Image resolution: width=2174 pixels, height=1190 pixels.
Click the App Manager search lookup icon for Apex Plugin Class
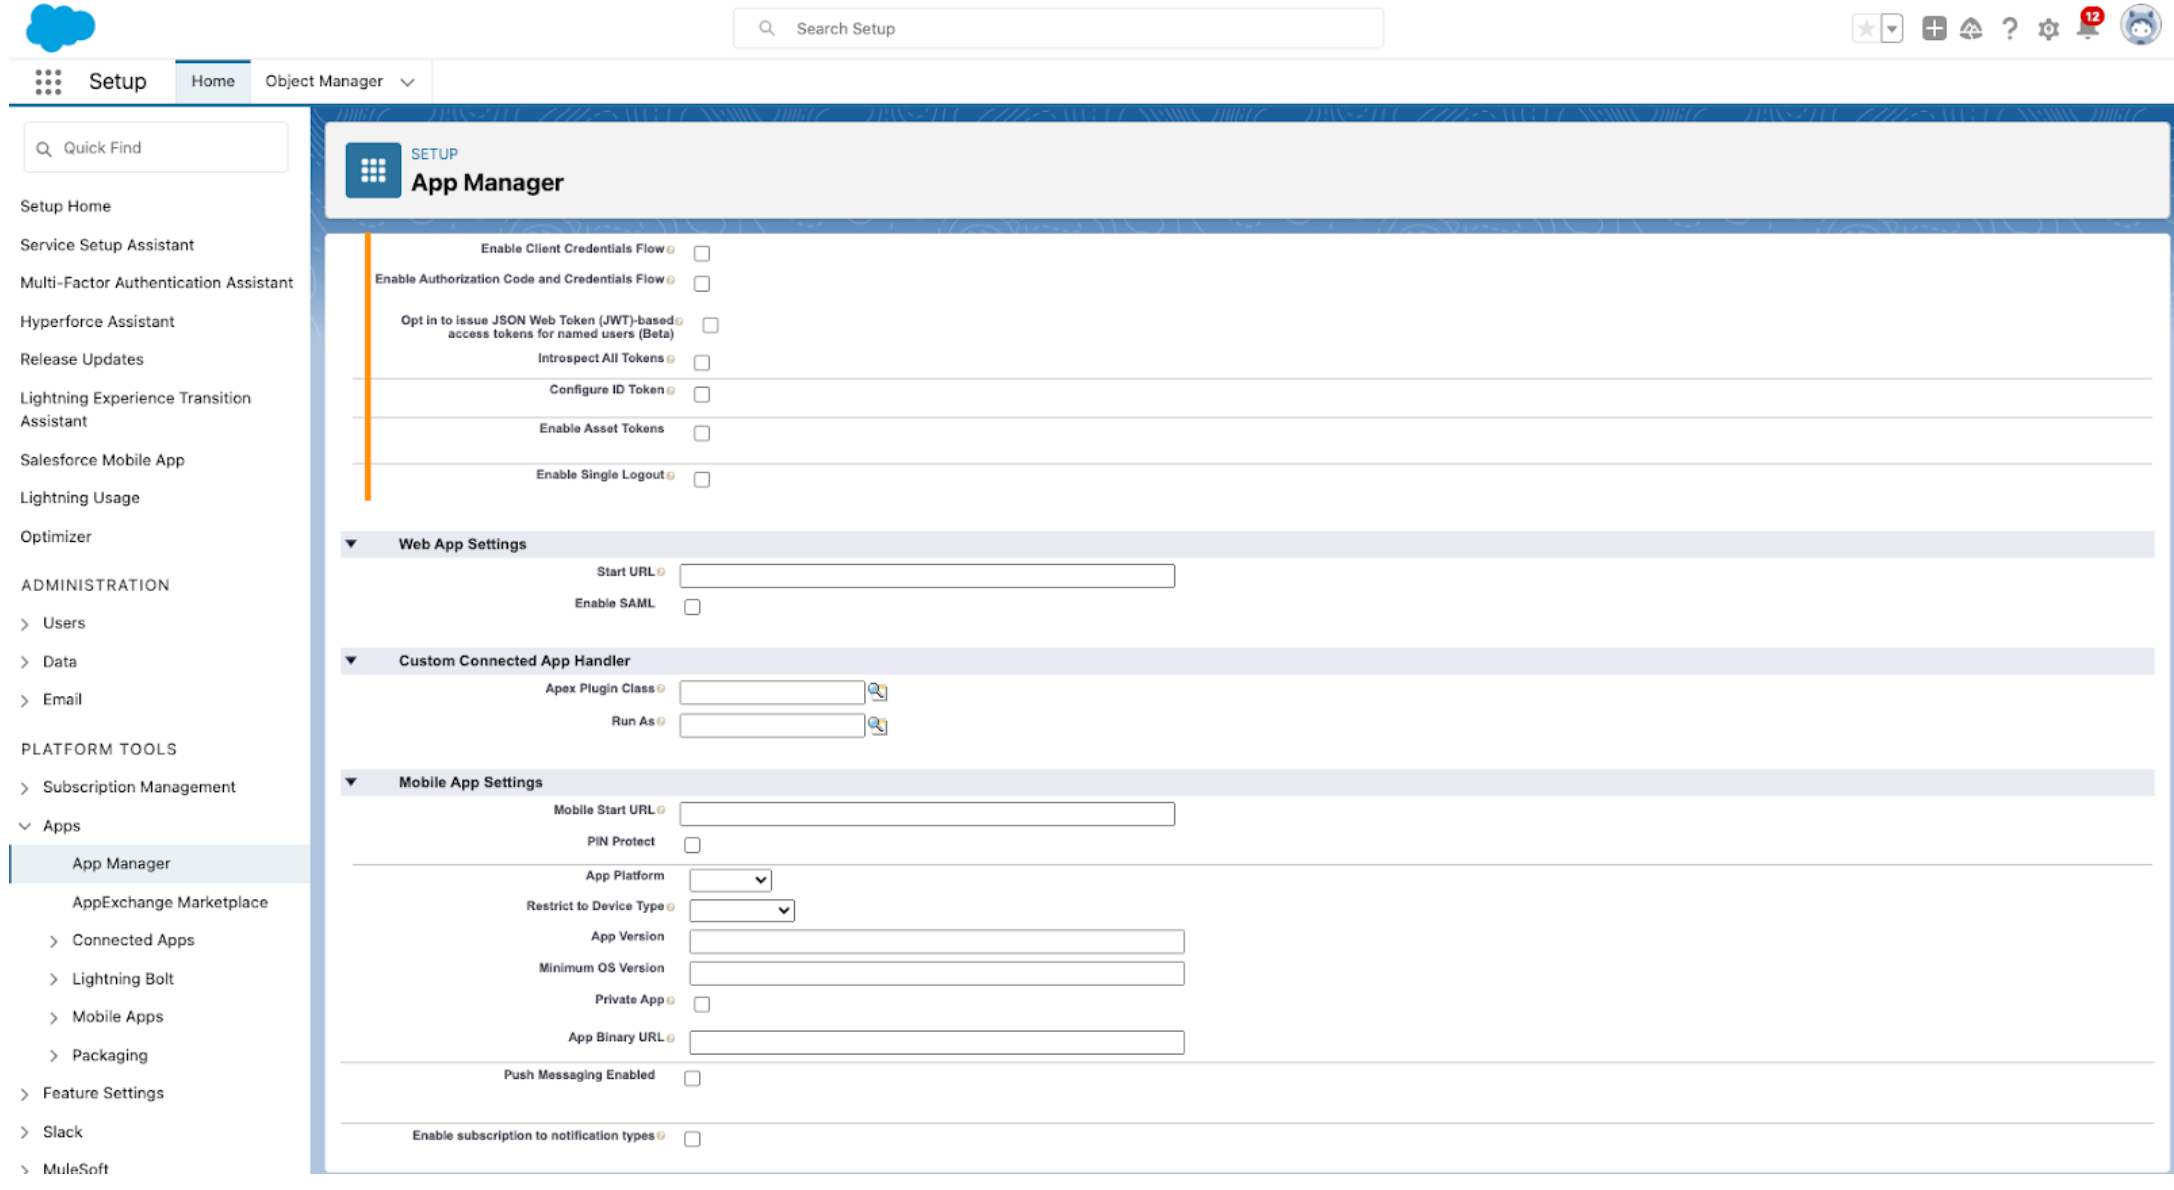(876, 690)
